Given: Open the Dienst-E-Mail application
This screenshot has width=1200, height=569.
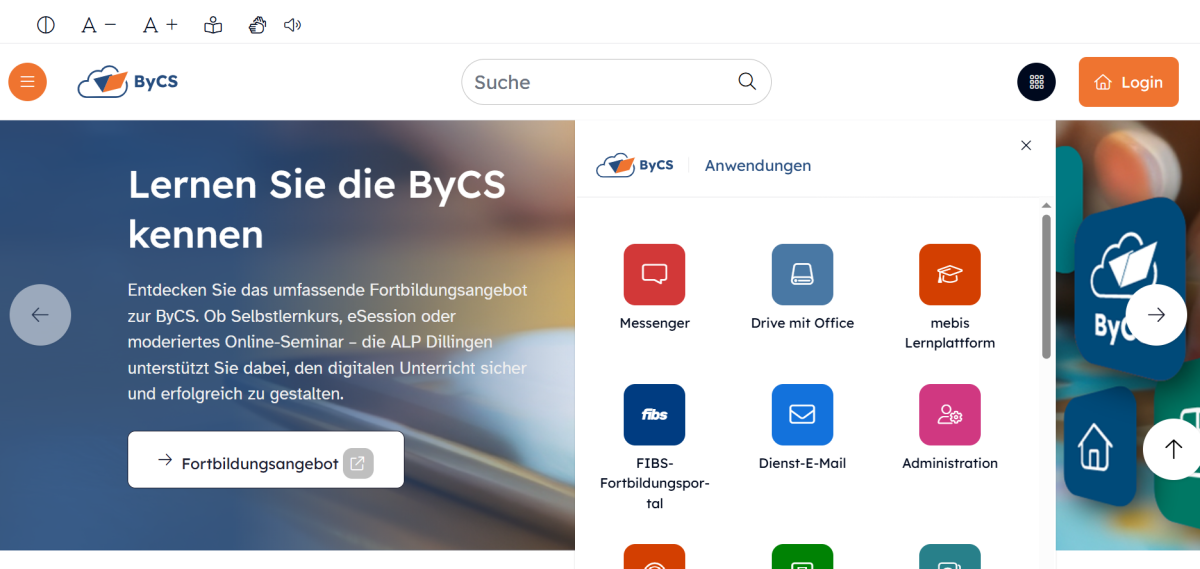Looking at the screenshot, I should (x=802, y=415).
